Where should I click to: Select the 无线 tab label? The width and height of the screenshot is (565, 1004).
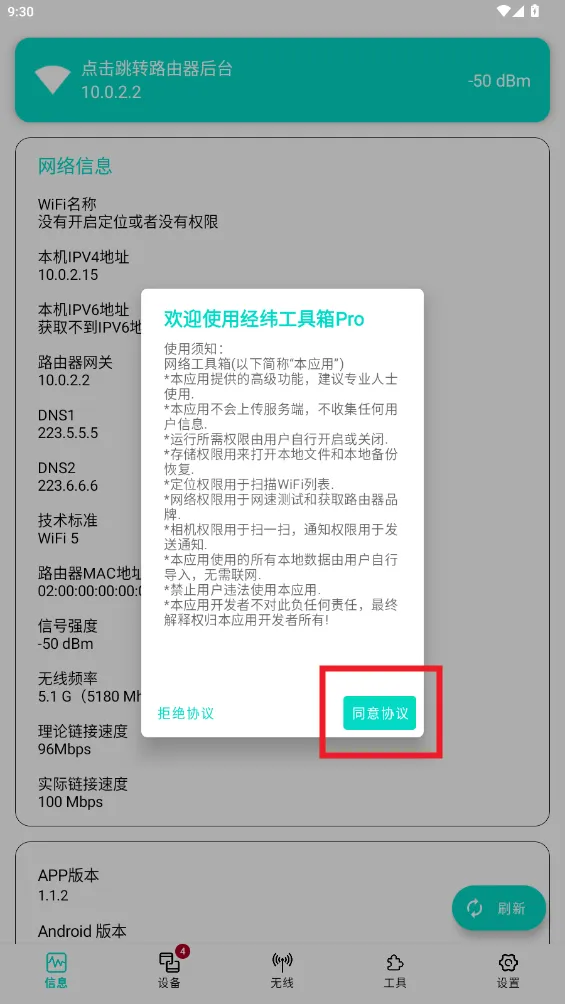click(282, 983)
